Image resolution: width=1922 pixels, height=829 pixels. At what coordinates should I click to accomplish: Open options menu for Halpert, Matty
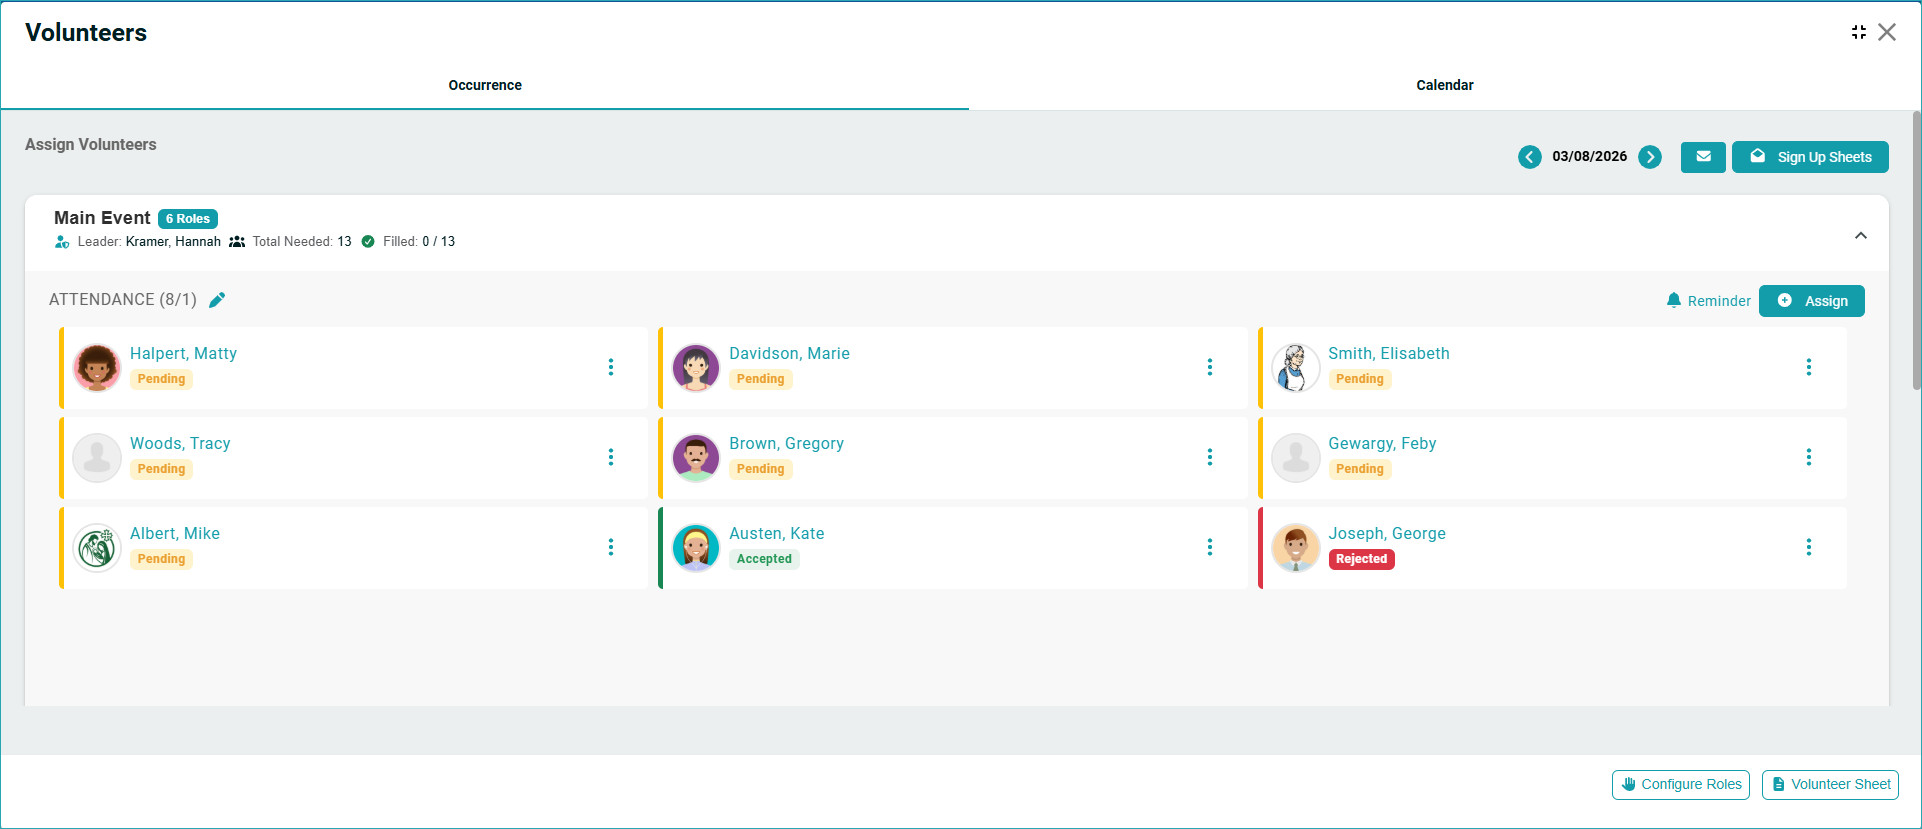tap(610, 367)
